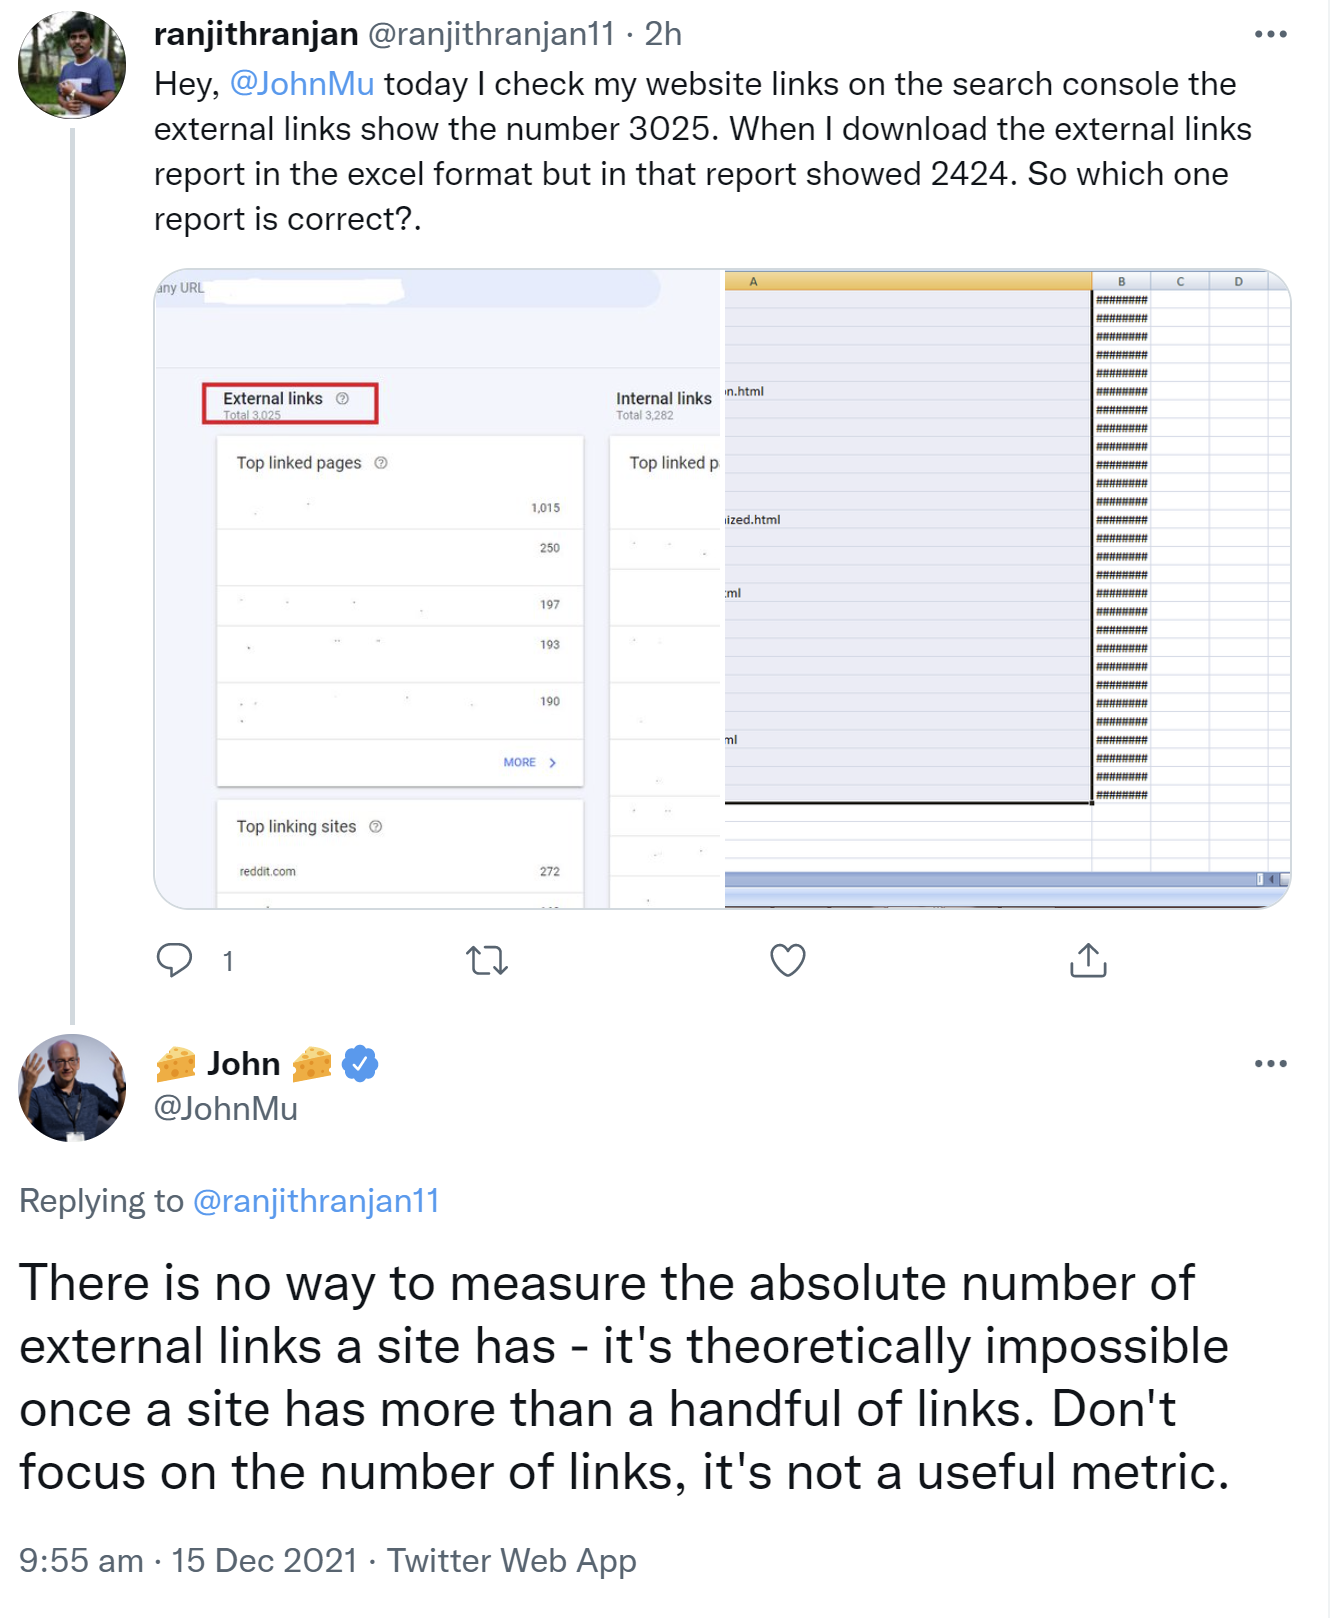Open more options on ranjithranjan's tweet
This screenshot has width=1332, height=1618.
click(x=1270, y=35)
